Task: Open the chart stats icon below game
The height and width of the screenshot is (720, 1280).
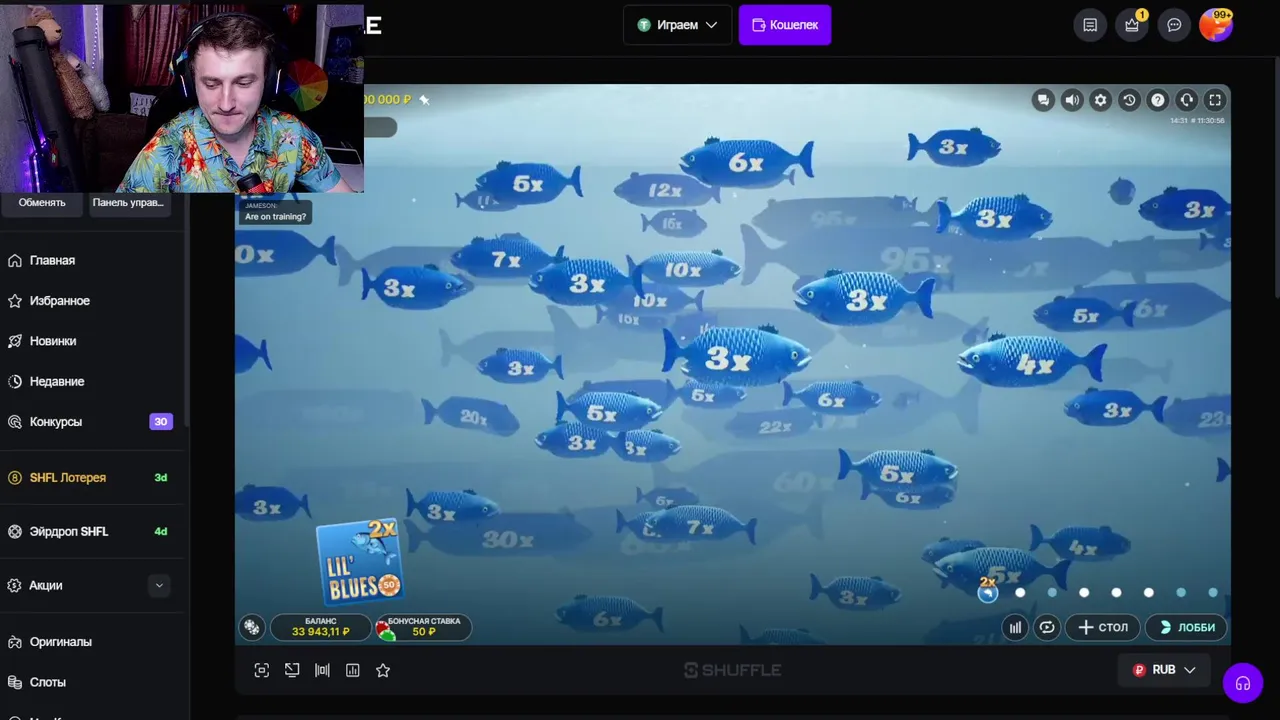Action: [x=352, y=670]
